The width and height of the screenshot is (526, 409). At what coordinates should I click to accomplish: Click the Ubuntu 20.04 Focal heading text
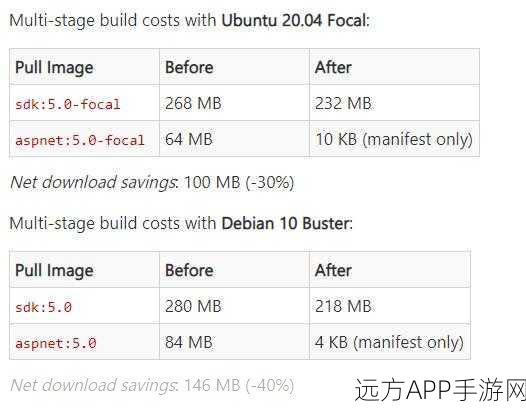pyautogui.click(x=294, y=20)
